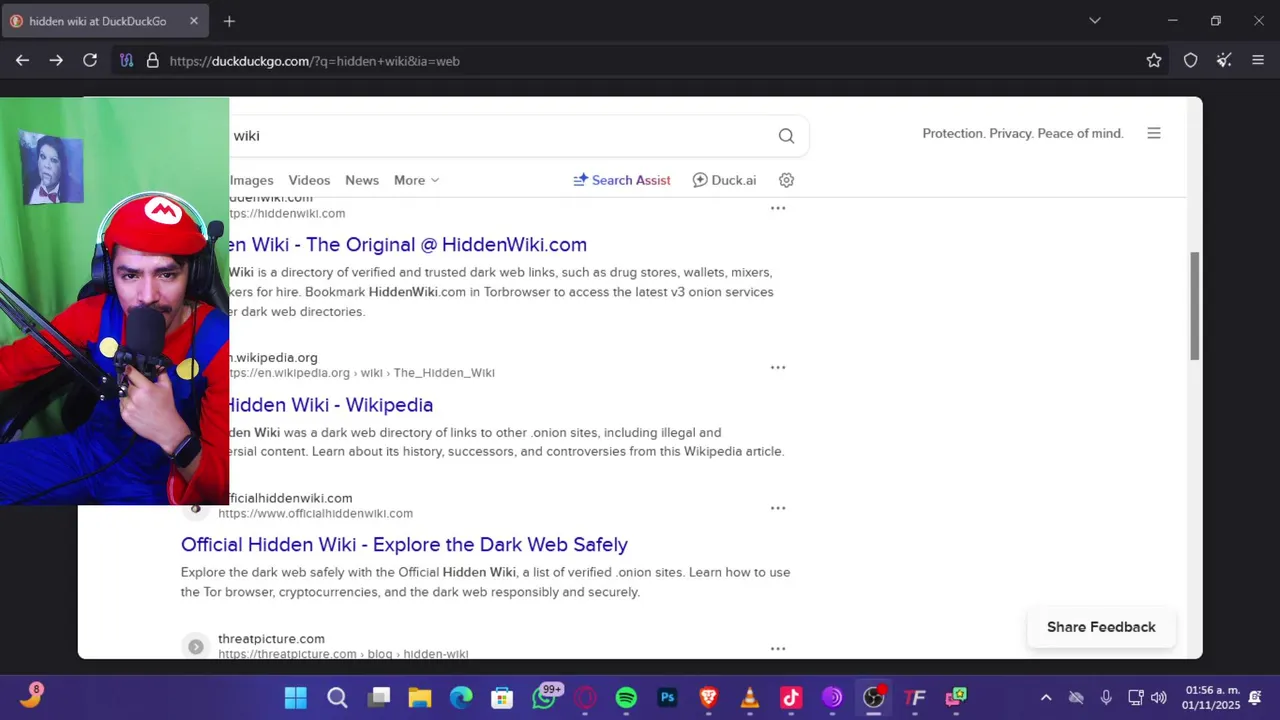Open the clock showing 01:56 a. m.

pyautogui.click(x=1213, y=697)
